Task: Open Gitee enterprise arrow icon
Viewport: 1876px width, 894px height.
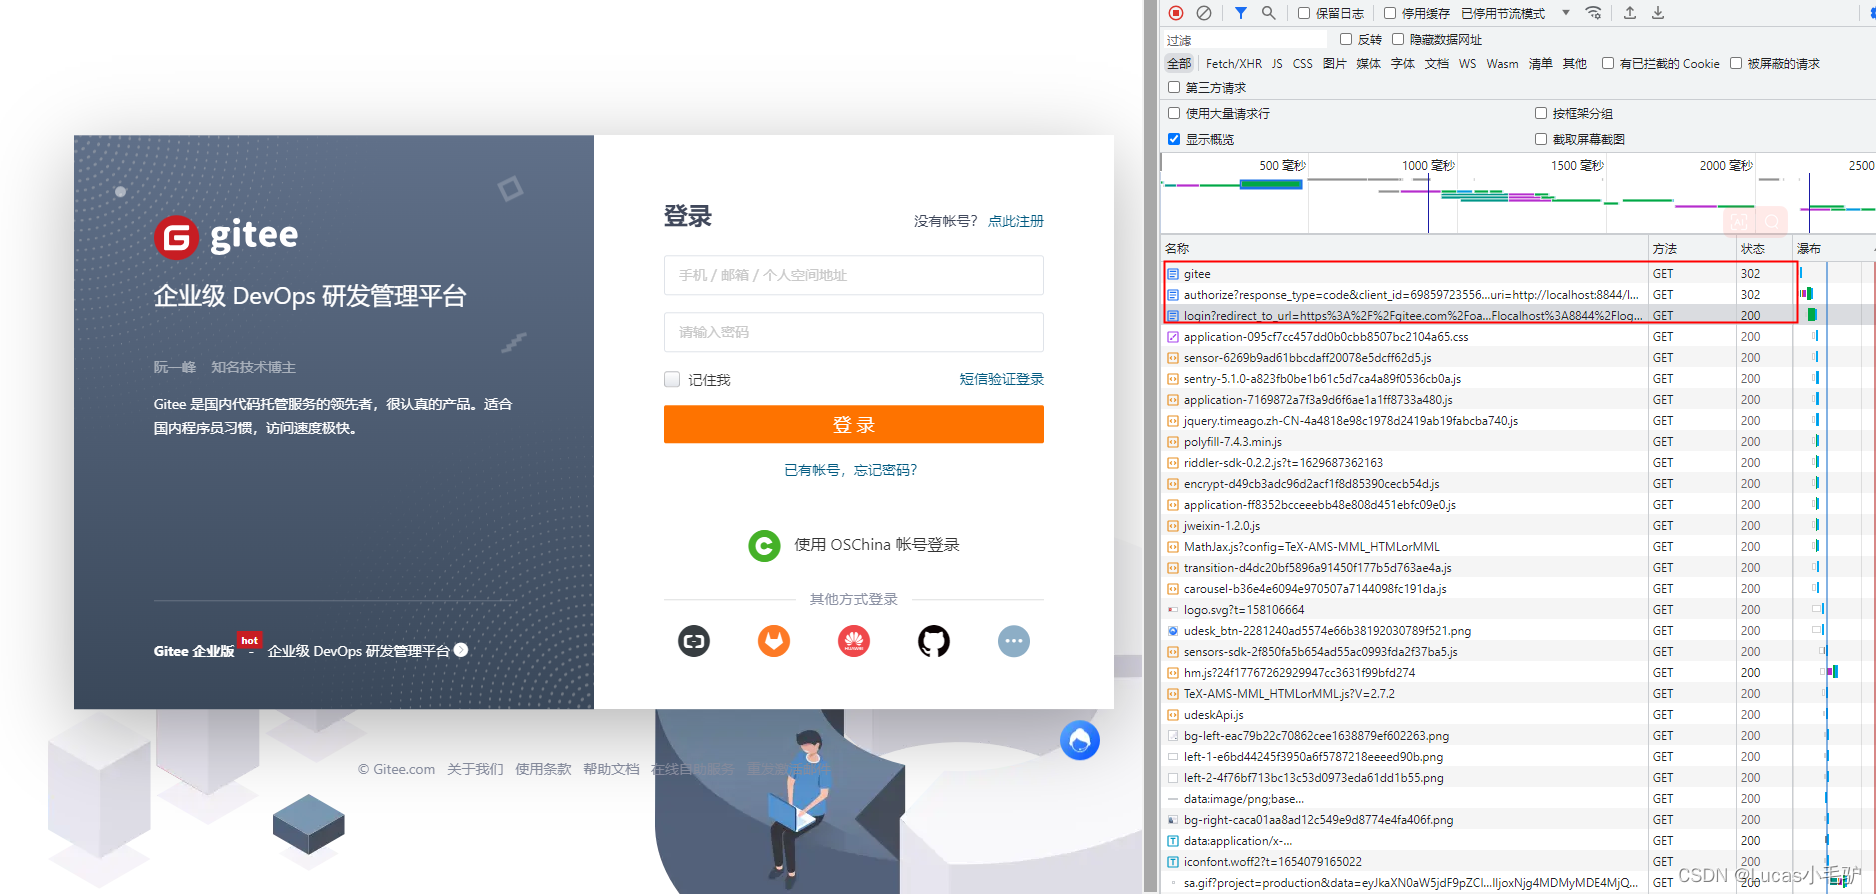Action: click(461, 650)
